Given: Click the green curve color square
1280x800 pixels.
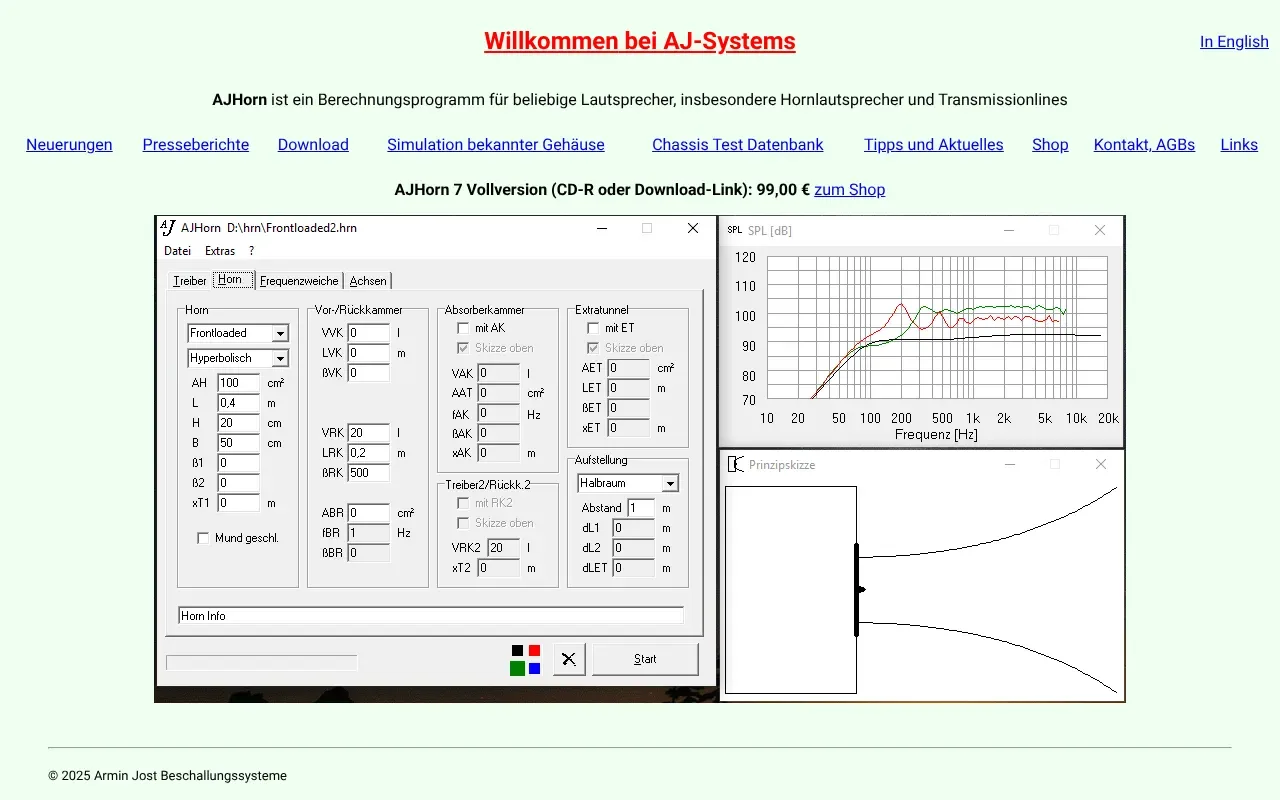Looking at the screenshot, I should (517, 668).
